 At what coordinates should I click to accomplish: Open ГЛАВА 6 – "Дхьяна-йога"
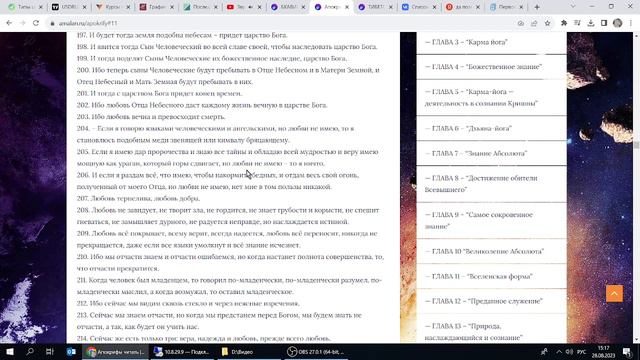[x=468, y=128]
